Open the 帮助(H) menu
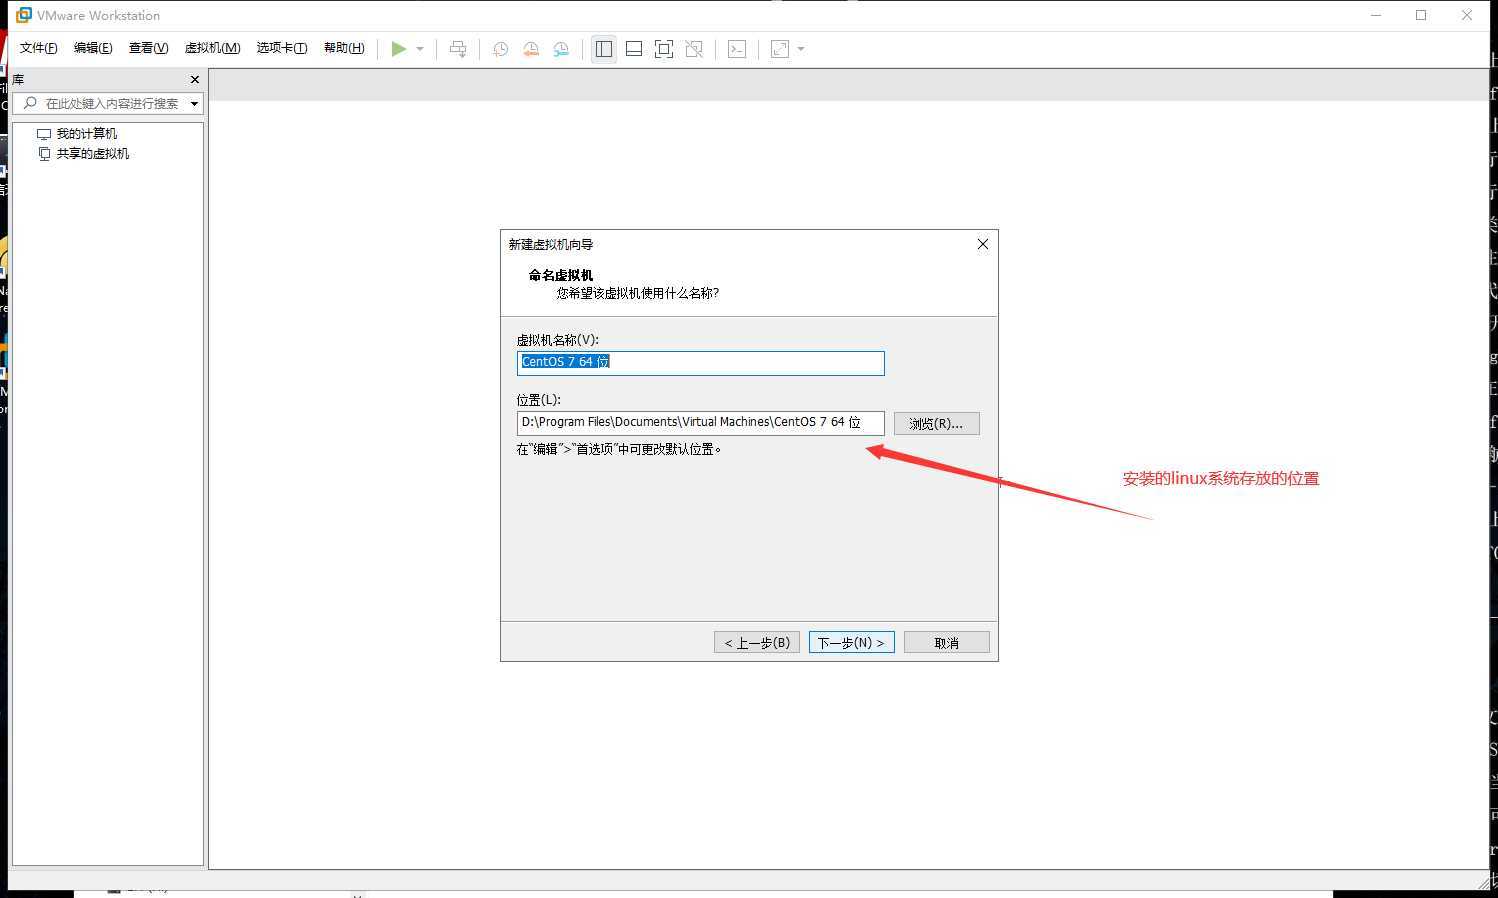 tap(344, 48)
